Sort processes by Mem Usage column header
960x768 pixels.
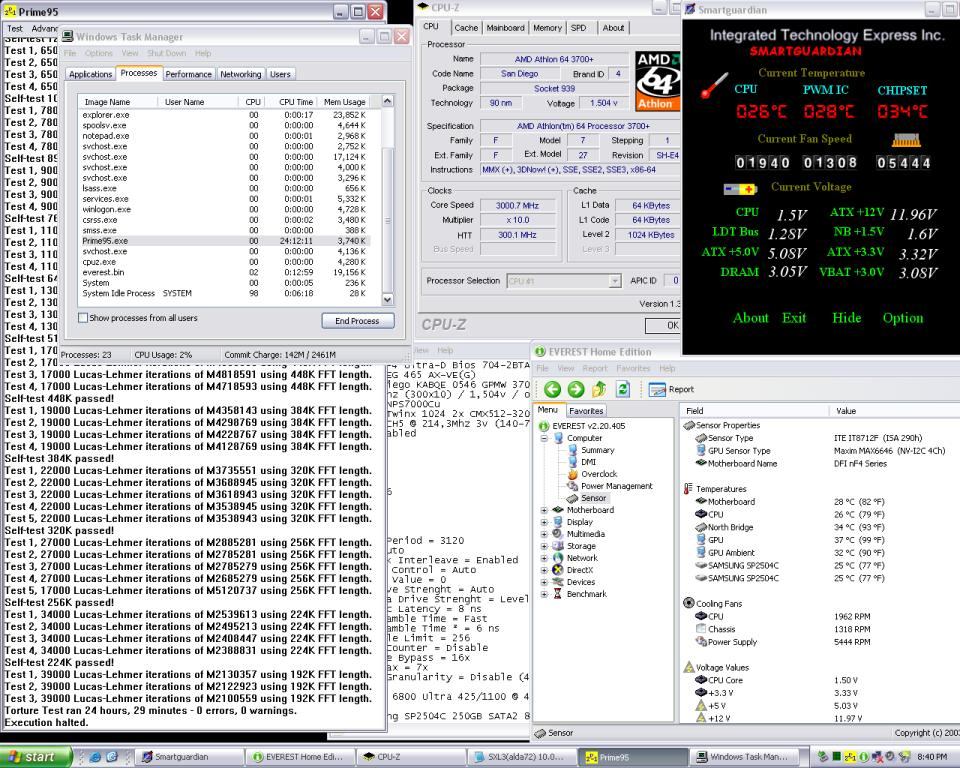click(x=345, y=102)
